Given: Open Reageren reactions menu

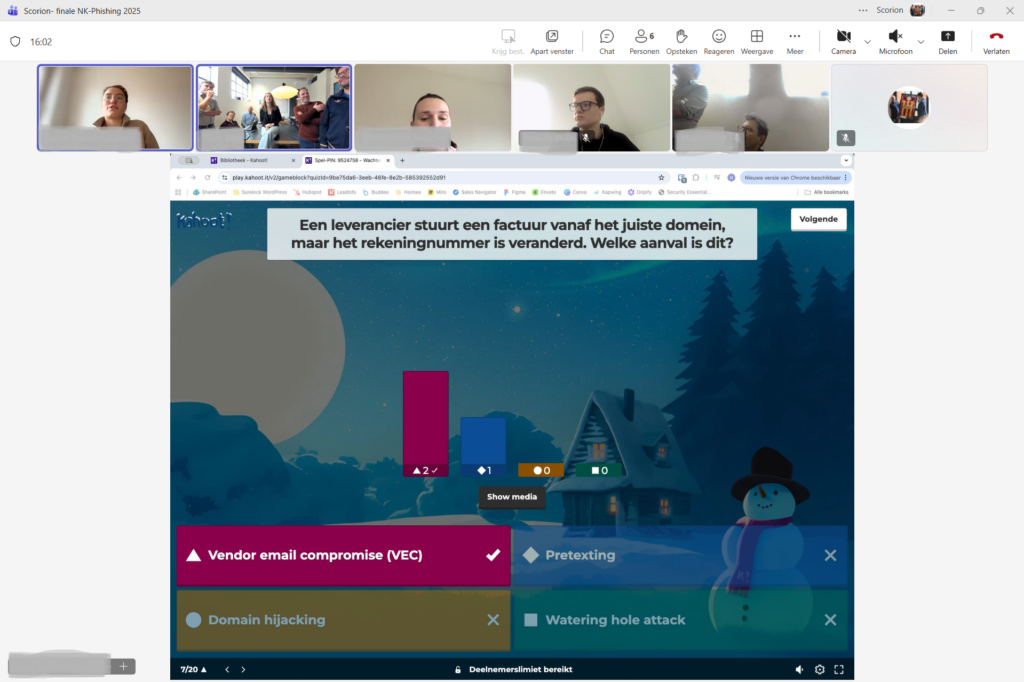Looking at the screenshot, I should (718, 41).
